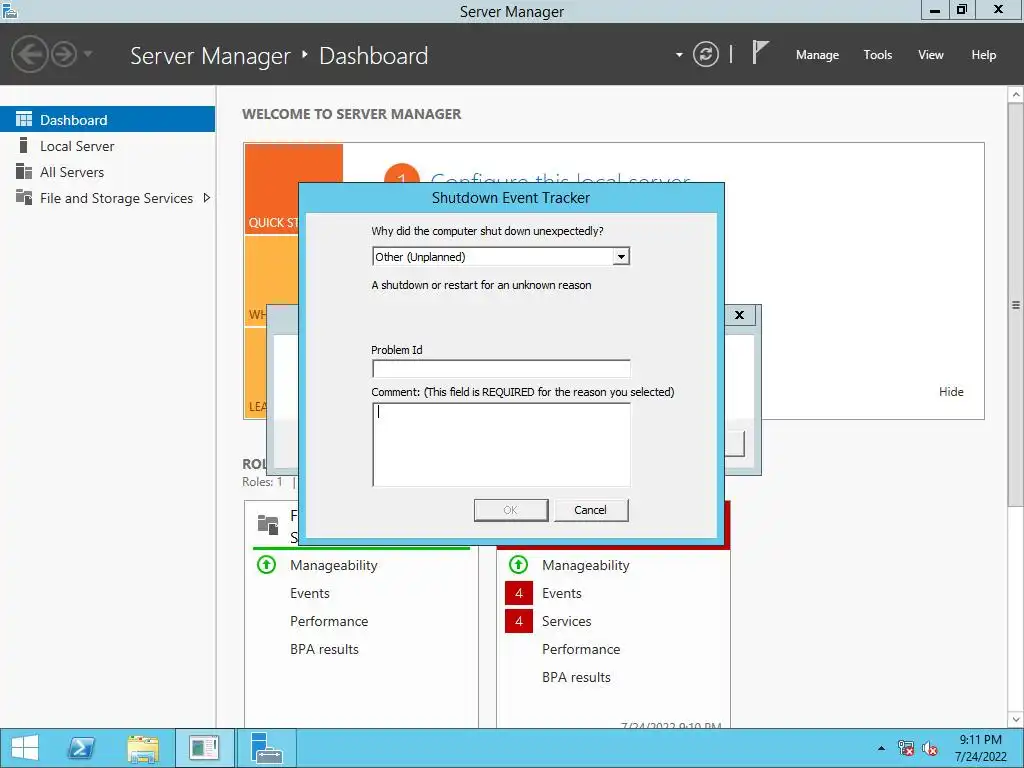1024x768 pixels.
Task: Click the back navigation arrow in Server Manager
Action: (29, 54)
